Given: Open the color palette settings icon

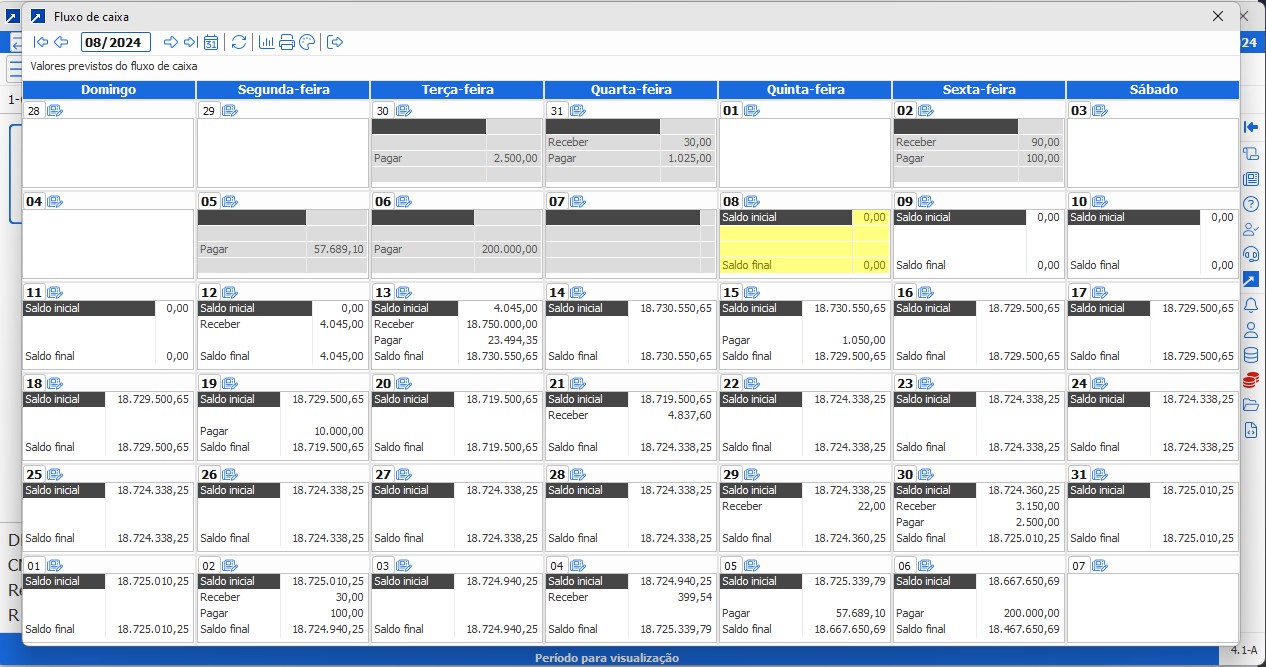Looking at the screenshot, I should click(307, 42).
